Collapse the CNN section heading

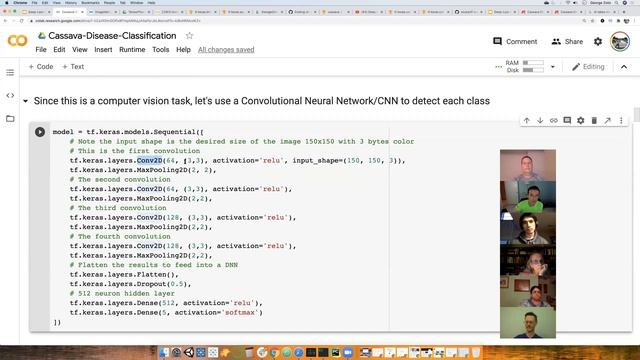(25, 101)
